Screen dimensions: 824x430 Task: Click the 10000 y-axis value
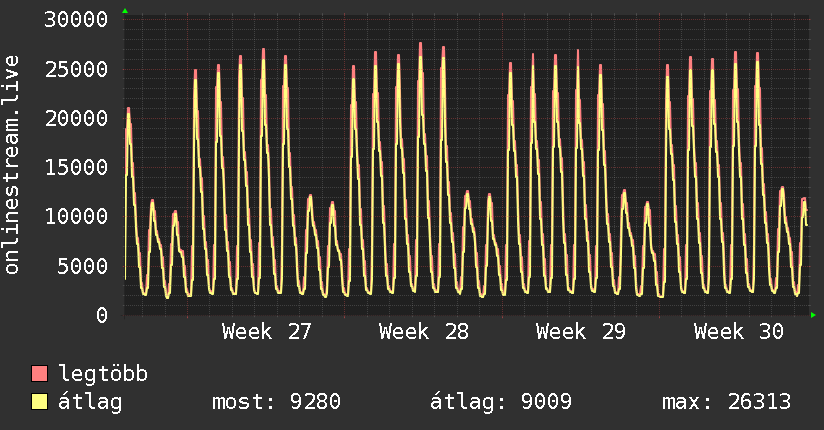pyautogui.click(x=76, y=216)
